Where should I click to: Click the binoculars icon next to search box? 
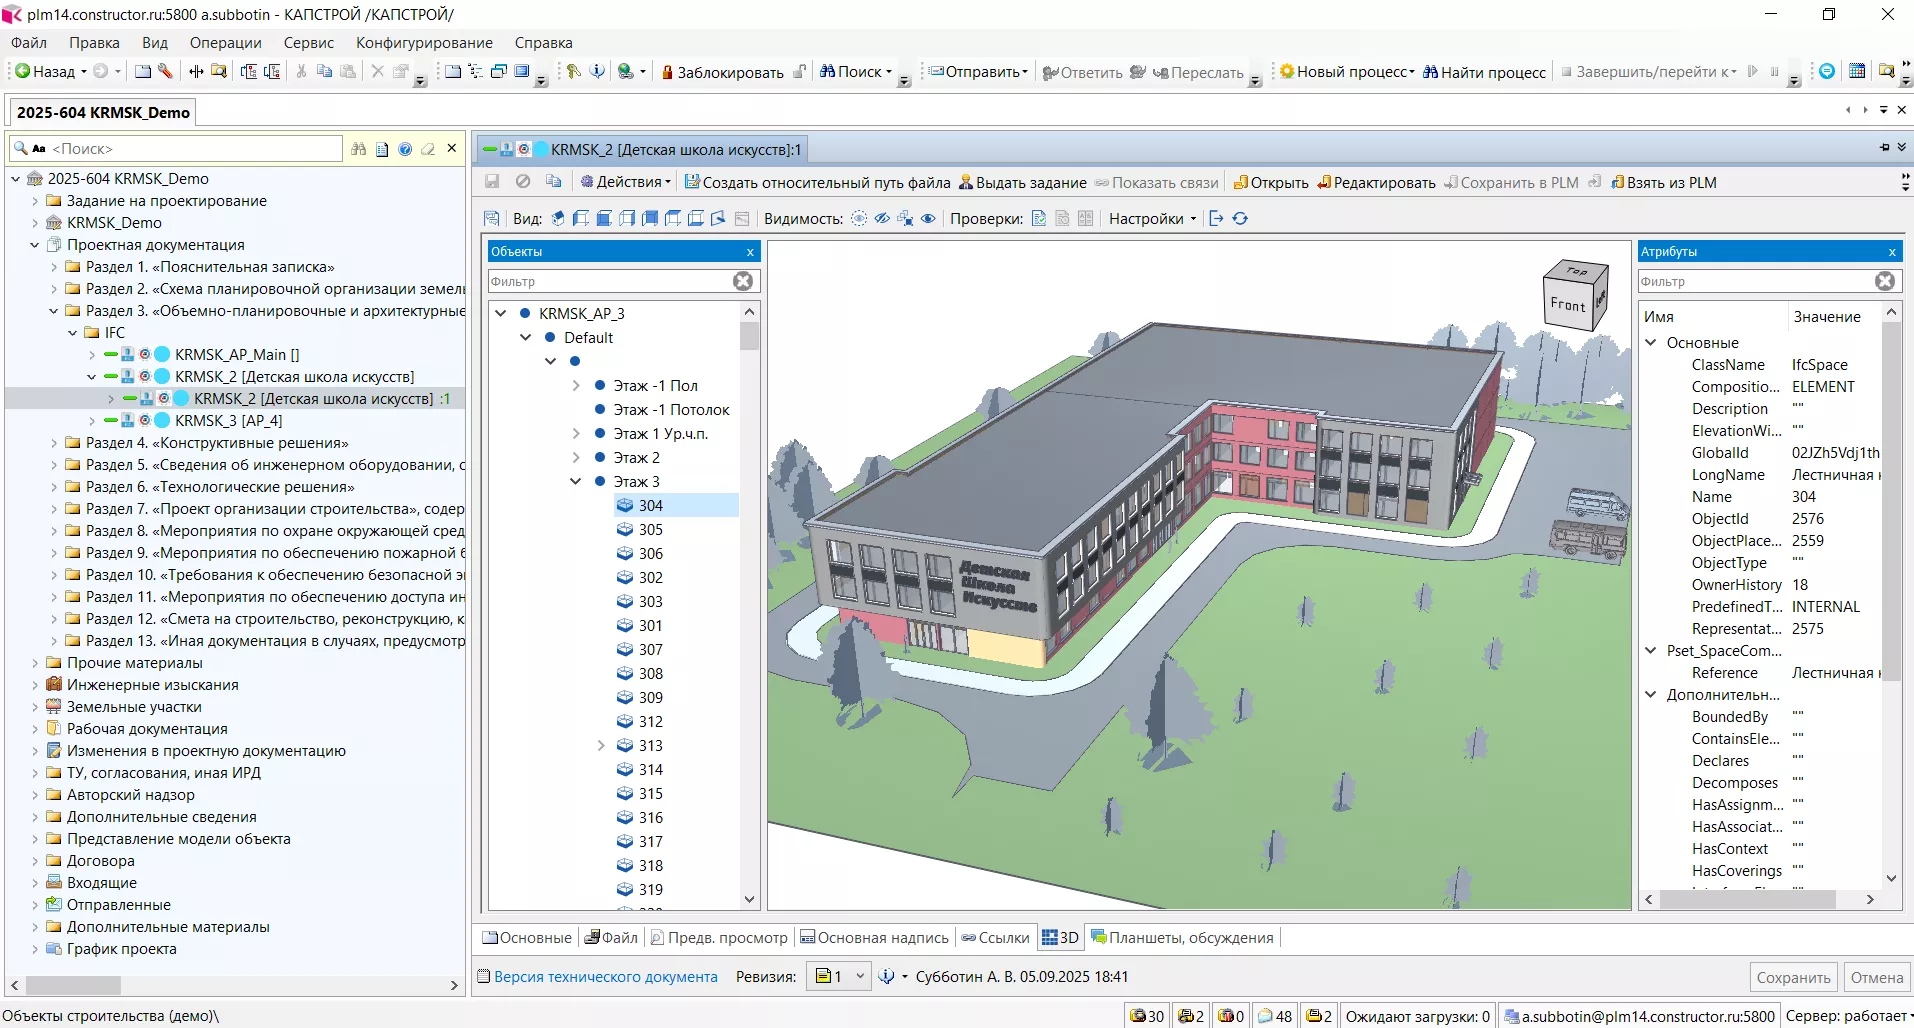click(x=359, y=149)
